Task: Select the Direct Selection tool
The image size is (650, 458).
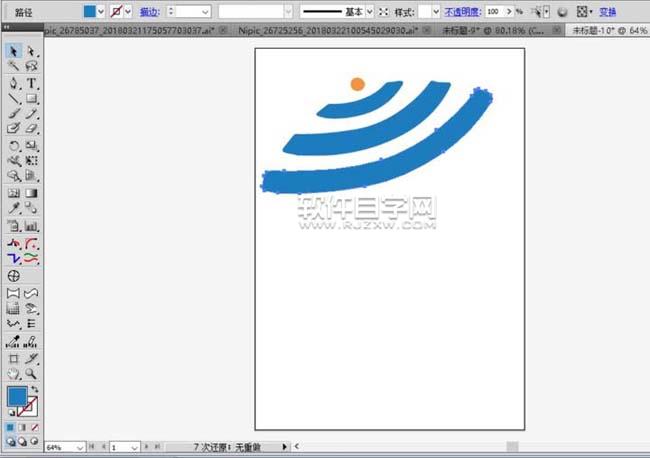Action: (31, 51)
